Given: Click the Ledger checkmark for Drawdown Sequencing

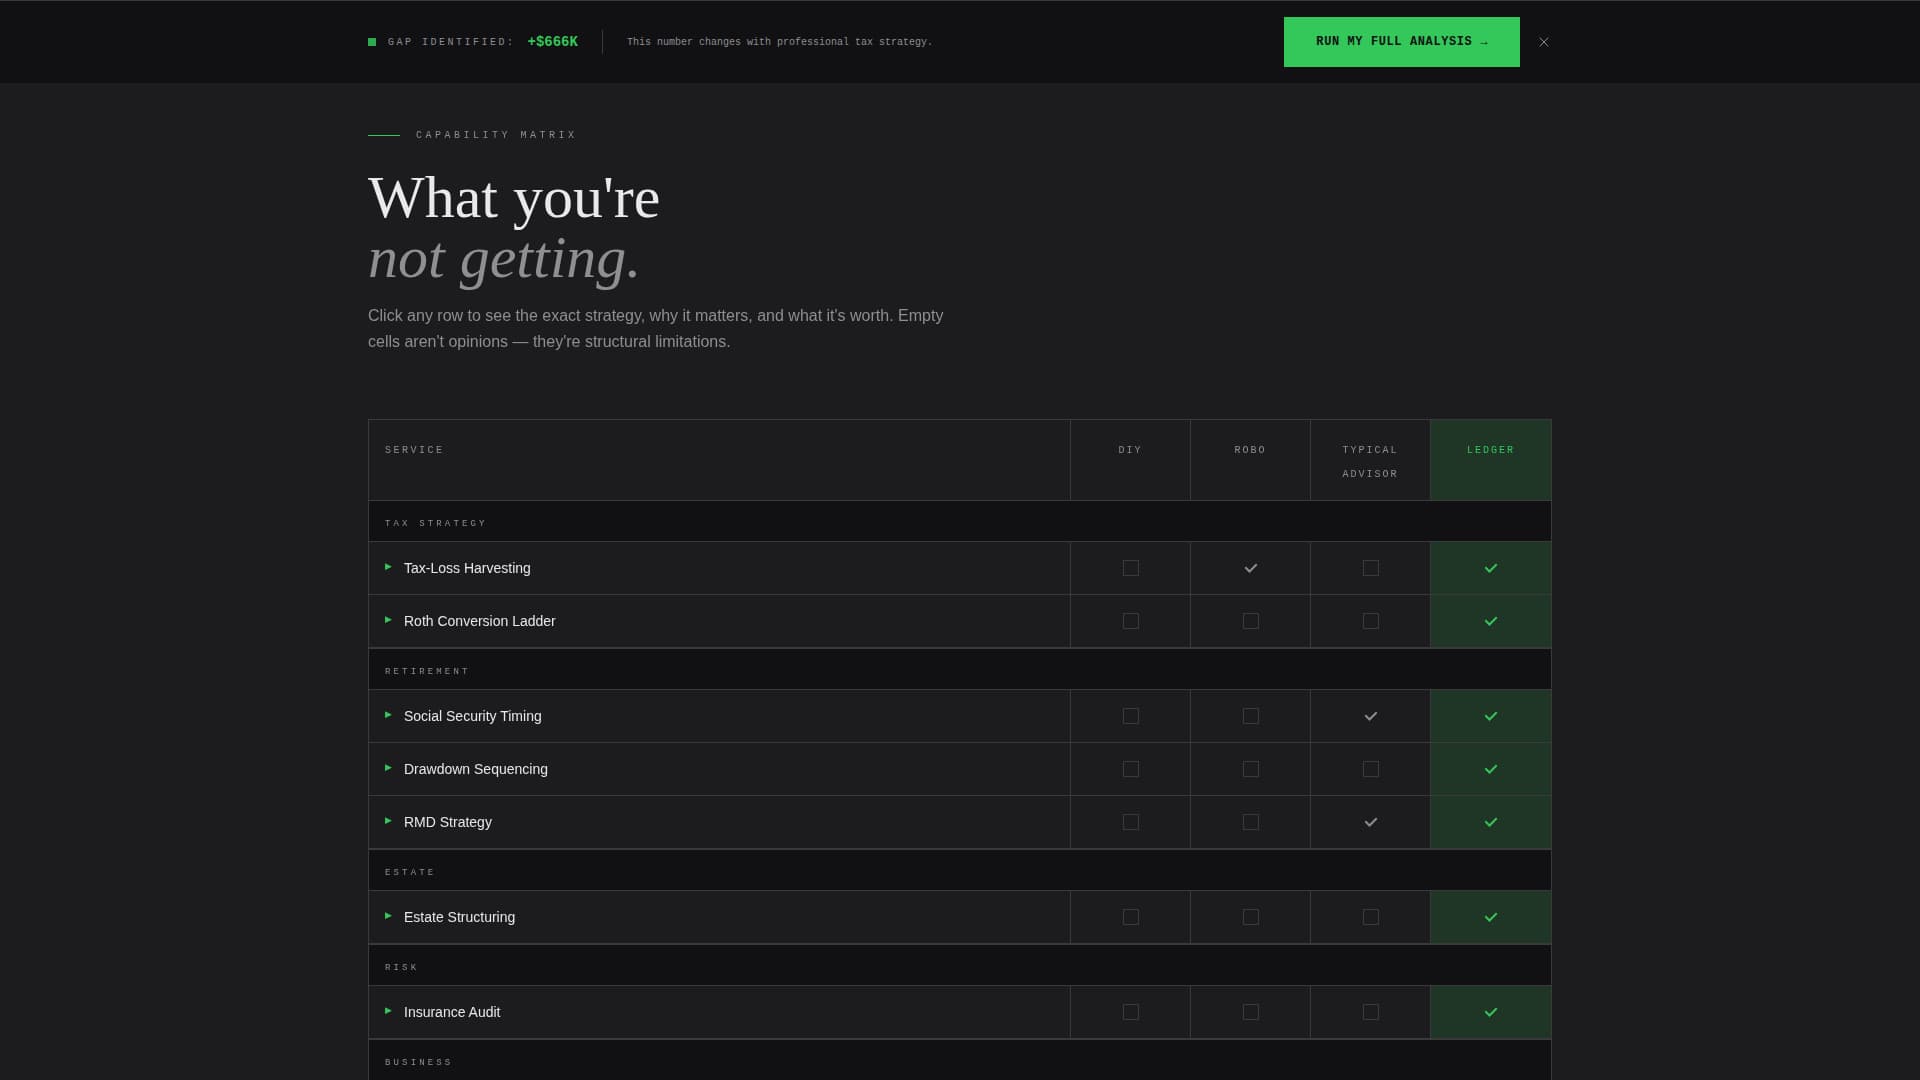Looking at the screenshot, I should (x=1490, y=769).
